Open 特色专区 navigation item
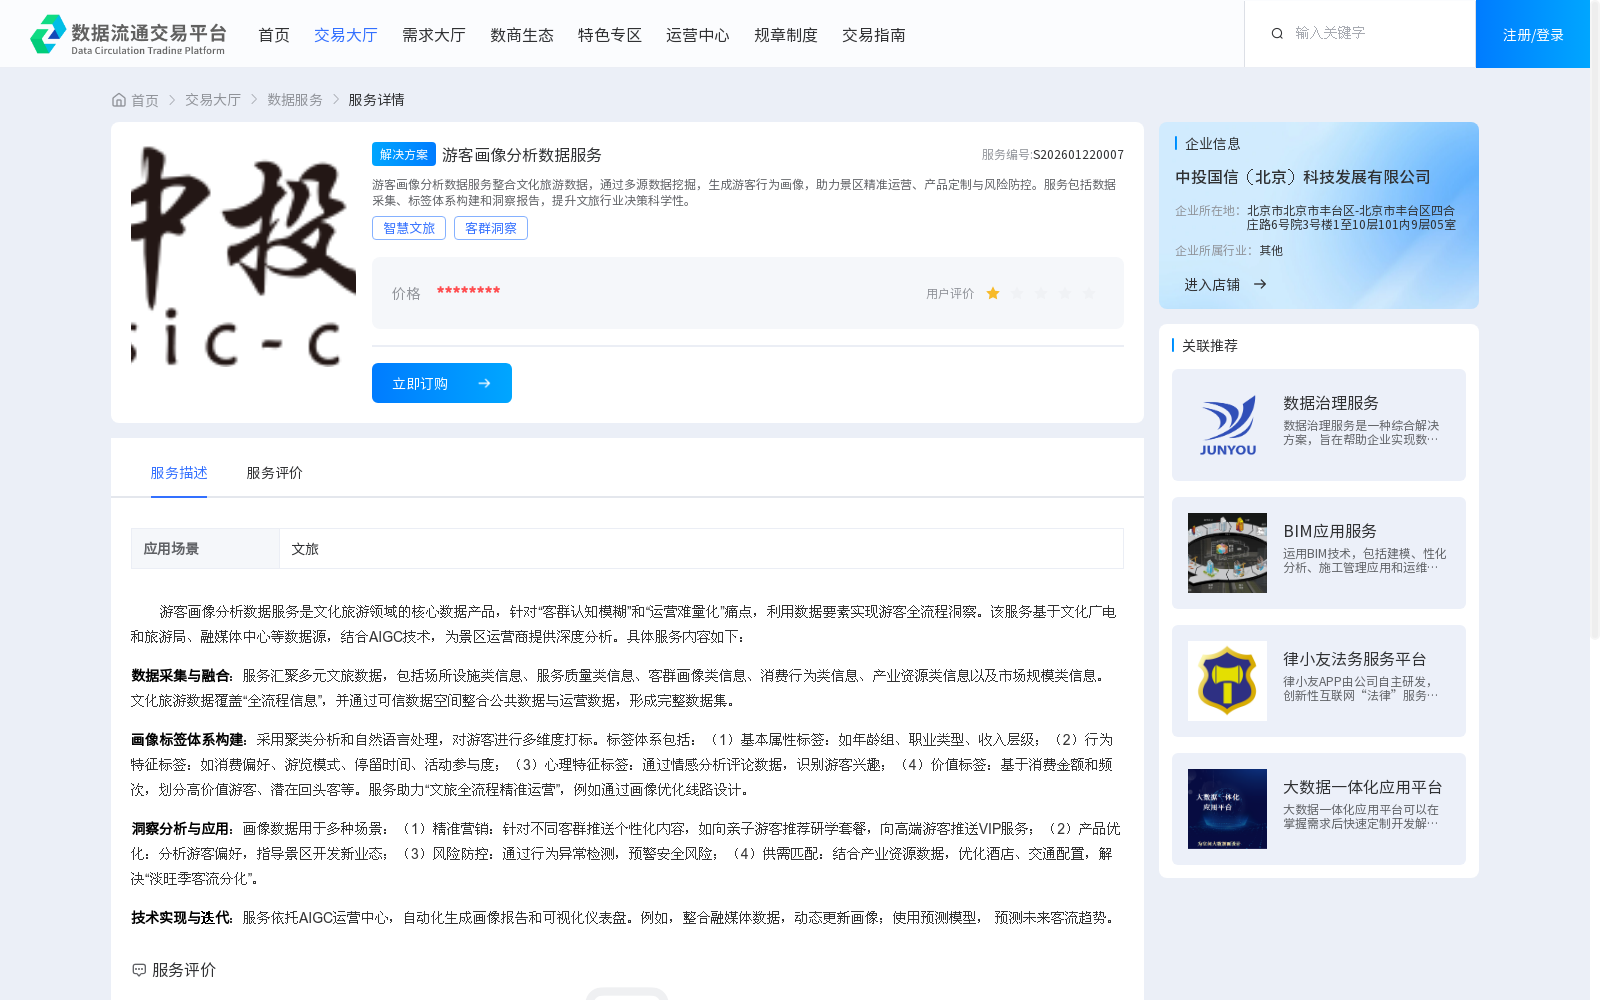 tap(610, 35)
